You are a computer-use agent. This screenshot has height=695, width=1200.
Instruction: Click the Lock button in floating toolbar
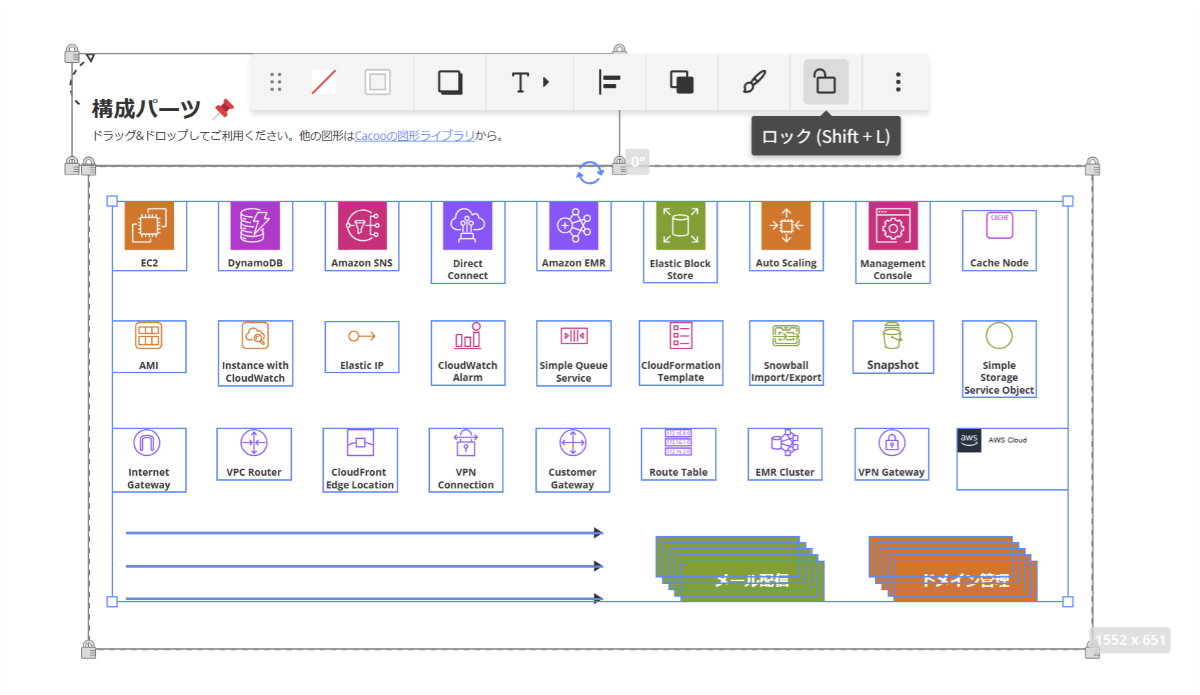click(825, 82)
